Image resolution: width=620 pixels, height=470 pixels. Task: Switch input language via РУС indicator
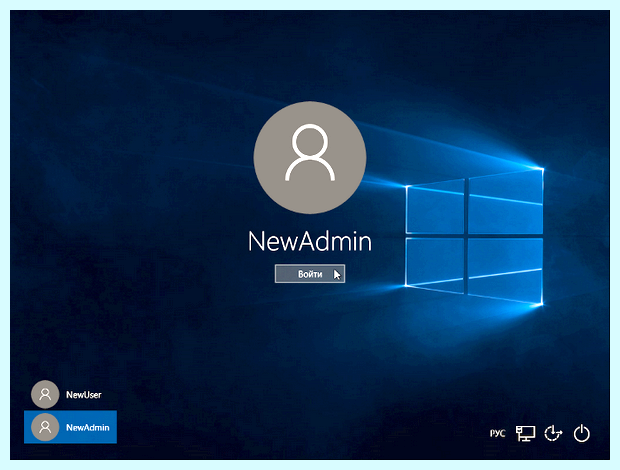[x=497, y=434]
